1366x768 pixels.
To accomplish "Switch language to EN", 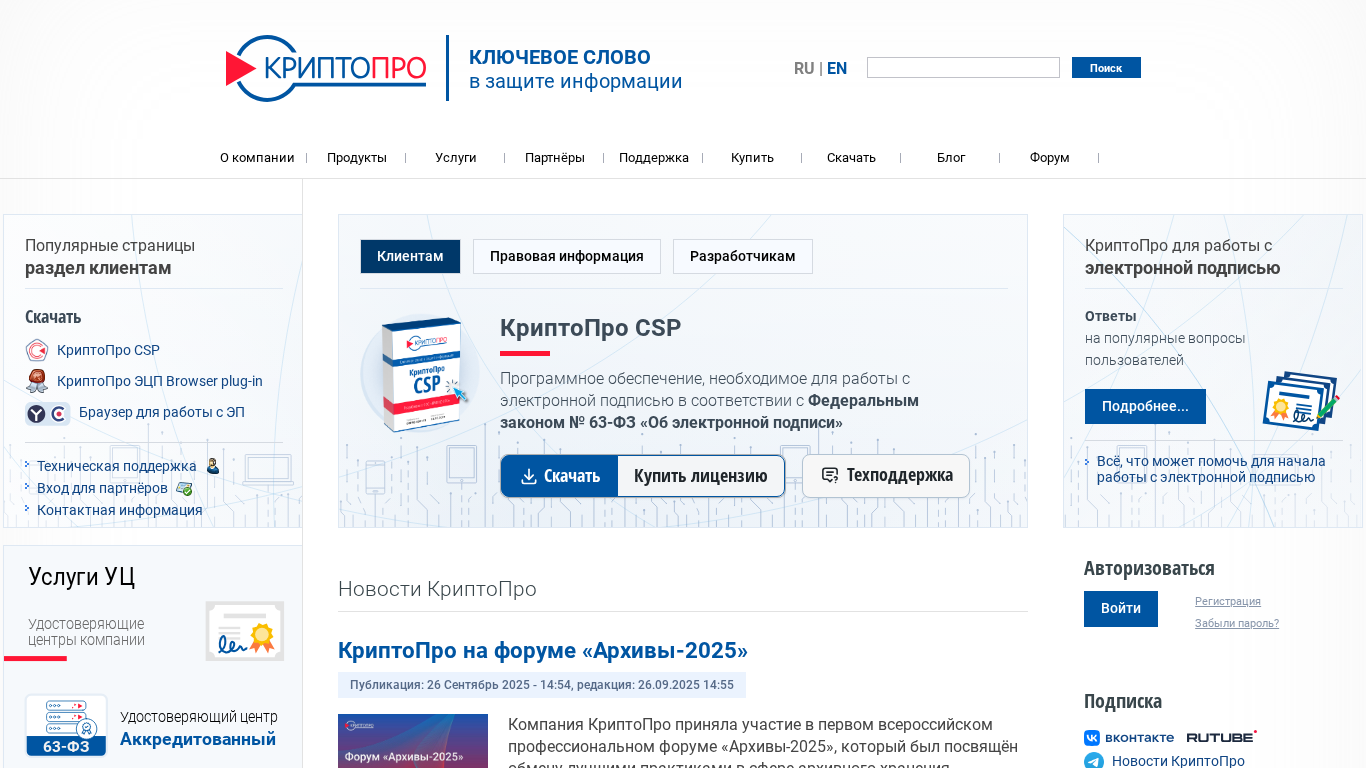I will point(837,68).
